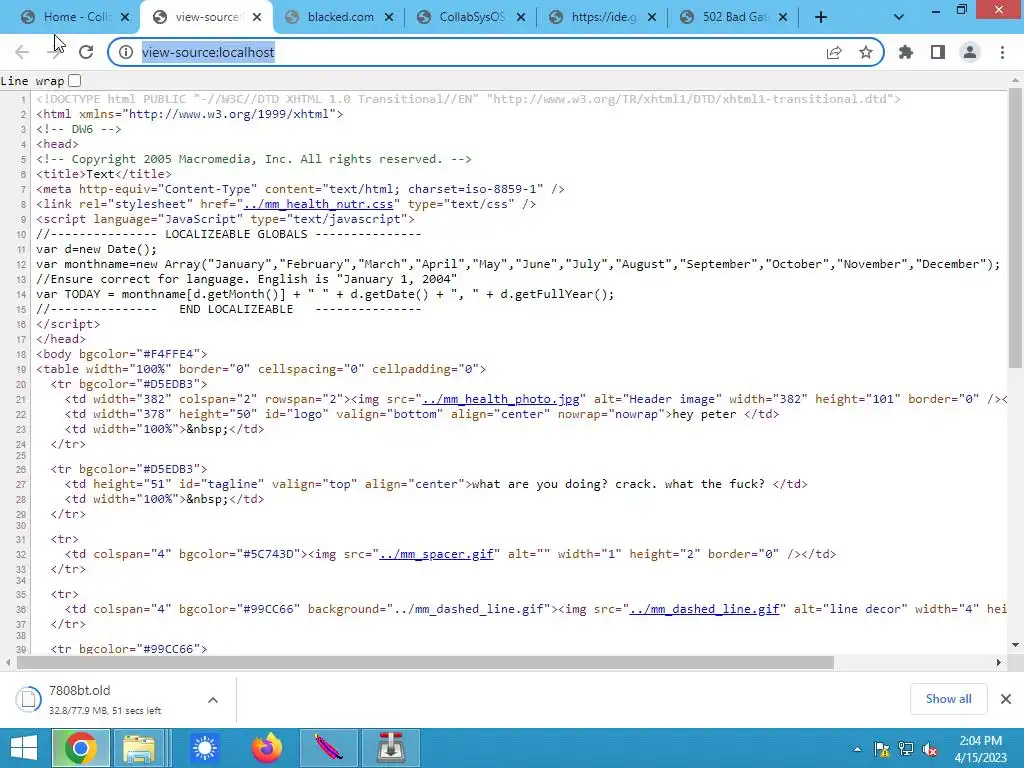The image size is (1024, 768).
Task: Click Show all downloads
Action: [948, 699]
